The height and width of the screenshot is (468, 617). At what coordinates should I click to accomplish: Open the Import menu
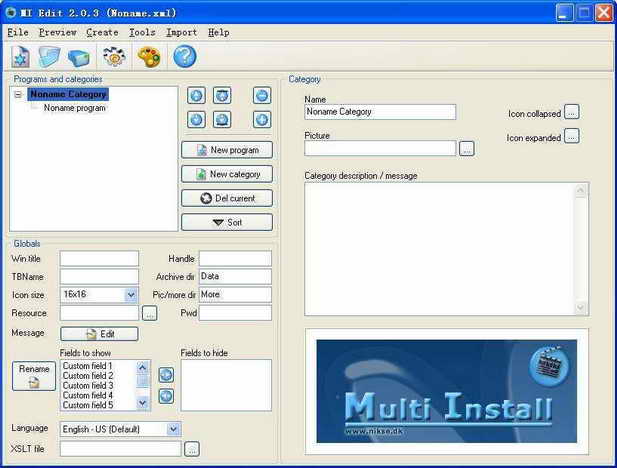[181, 32]
